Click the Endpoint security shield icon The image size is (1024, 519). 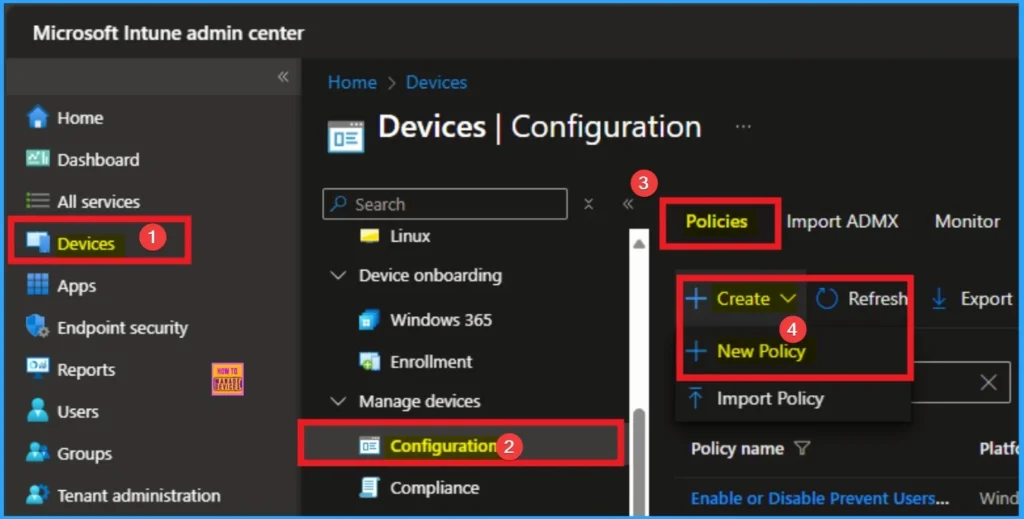click(37, 326)
